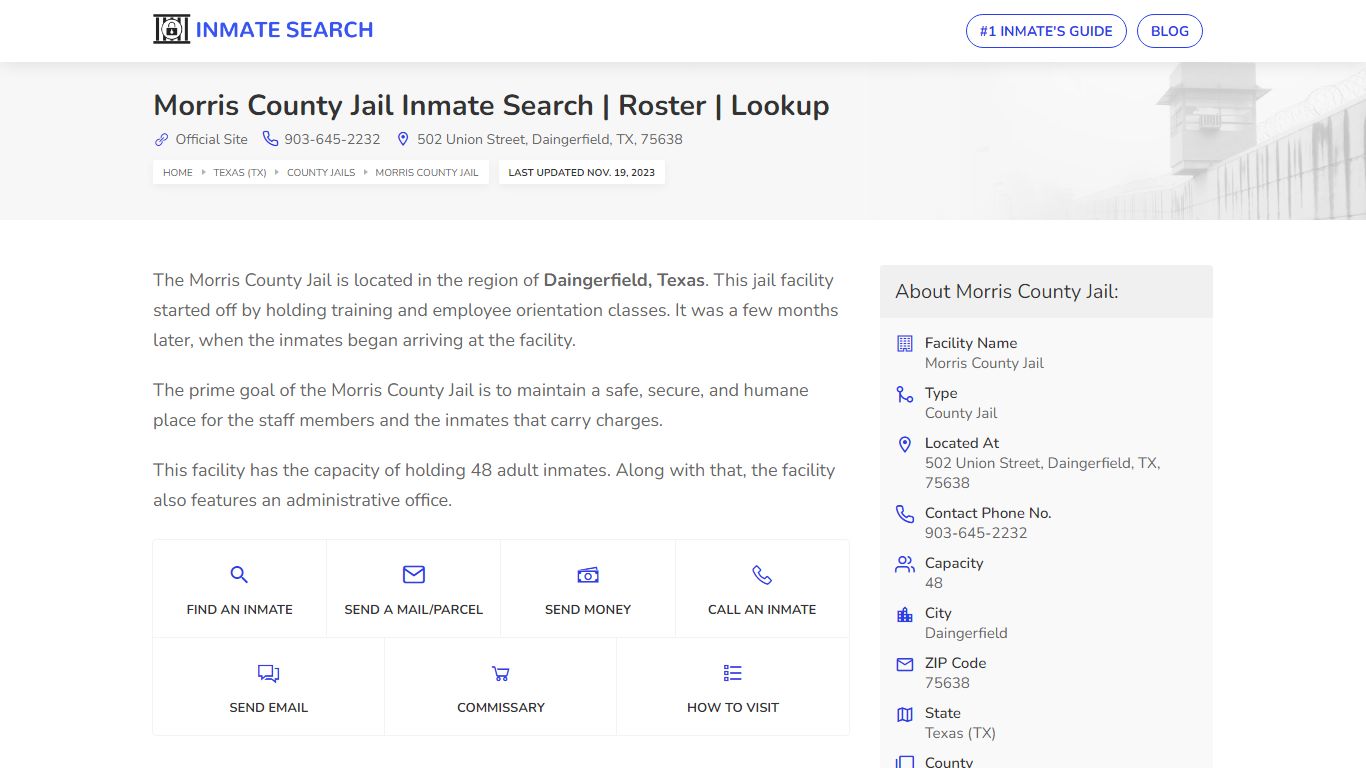Click City value Daingerfield in sidebar

[966, 633]
